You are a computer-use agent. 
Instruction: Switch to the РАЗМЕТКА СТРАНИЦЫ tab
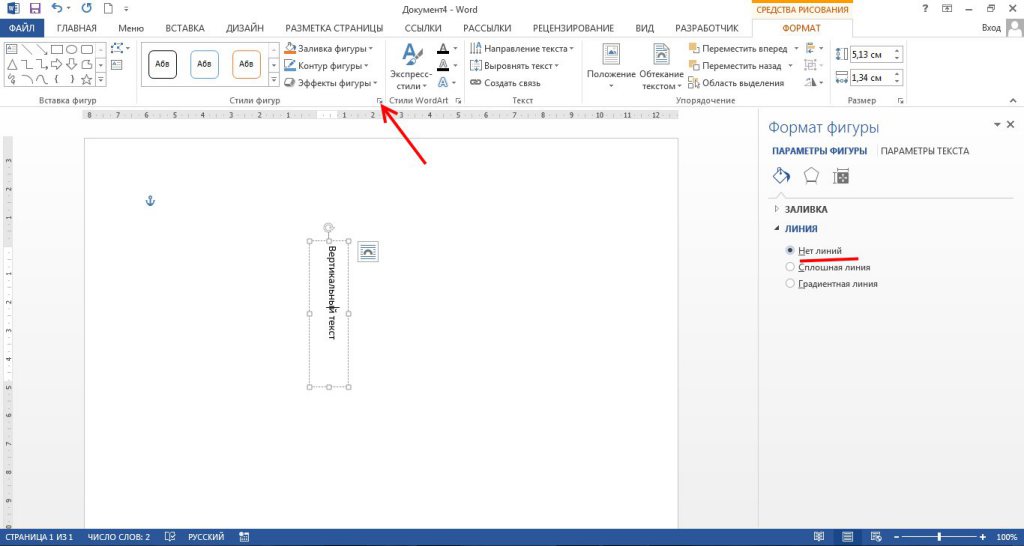334,28
